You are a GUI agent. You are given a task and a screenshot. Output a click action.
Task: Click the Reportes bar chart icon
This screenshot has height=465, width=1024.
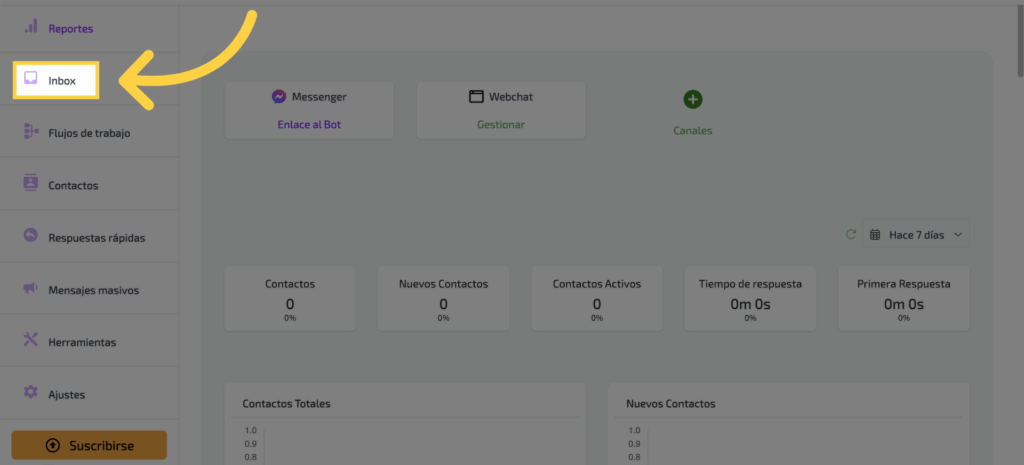(31, 27)
